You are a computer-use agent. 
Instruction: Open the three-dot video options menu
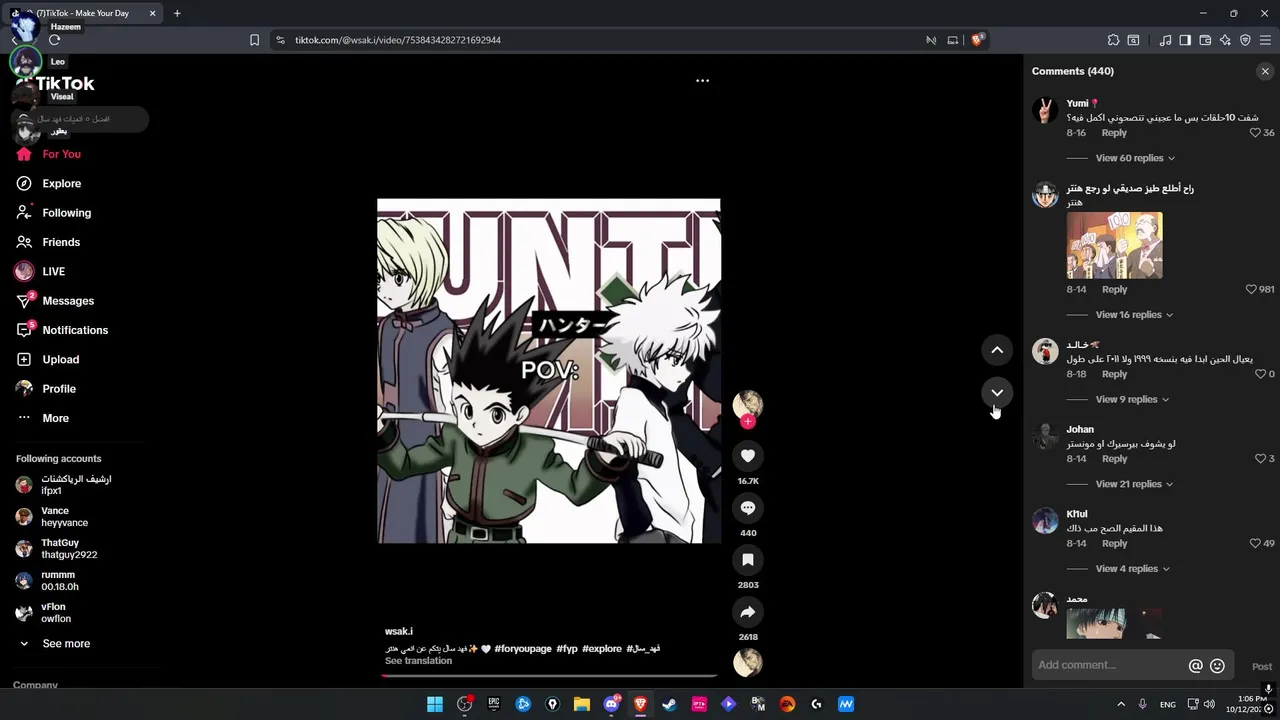point(702,80)
